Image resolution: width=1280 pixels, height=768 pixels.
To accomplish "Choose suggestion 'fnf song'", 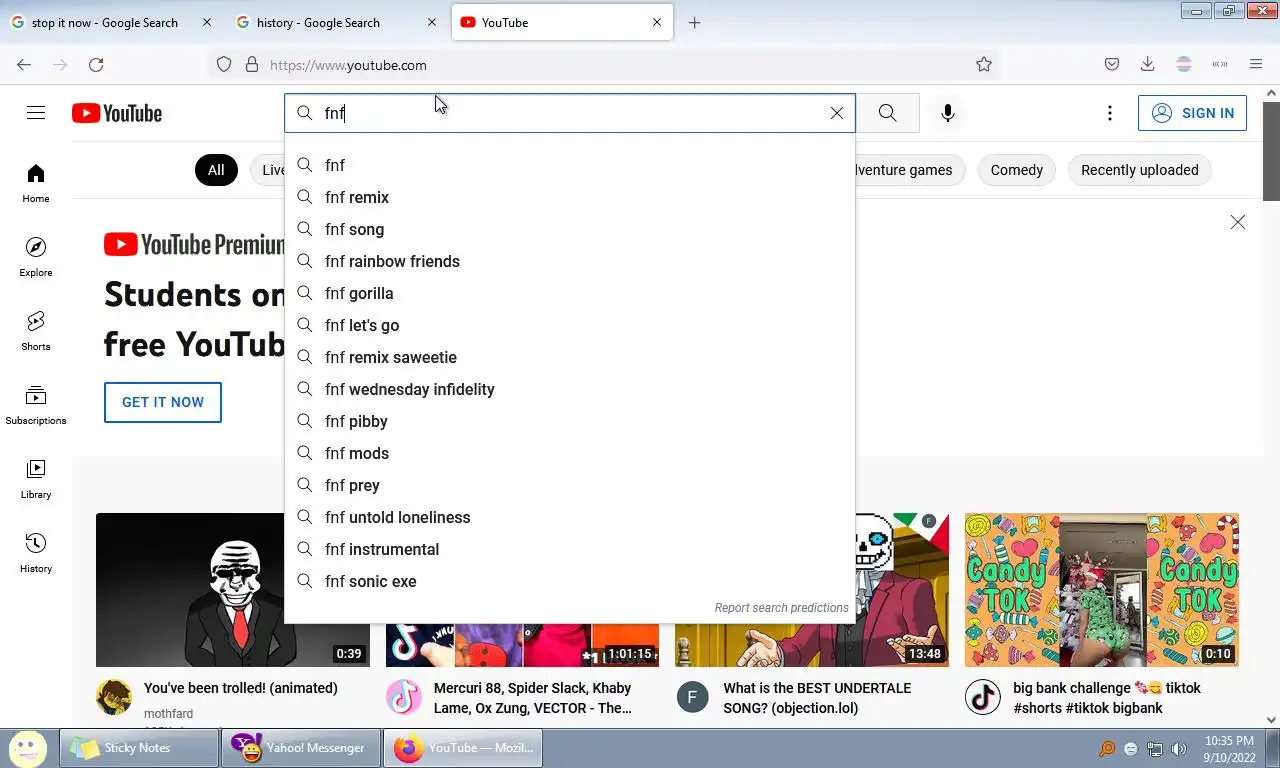I will coord(570,229).
